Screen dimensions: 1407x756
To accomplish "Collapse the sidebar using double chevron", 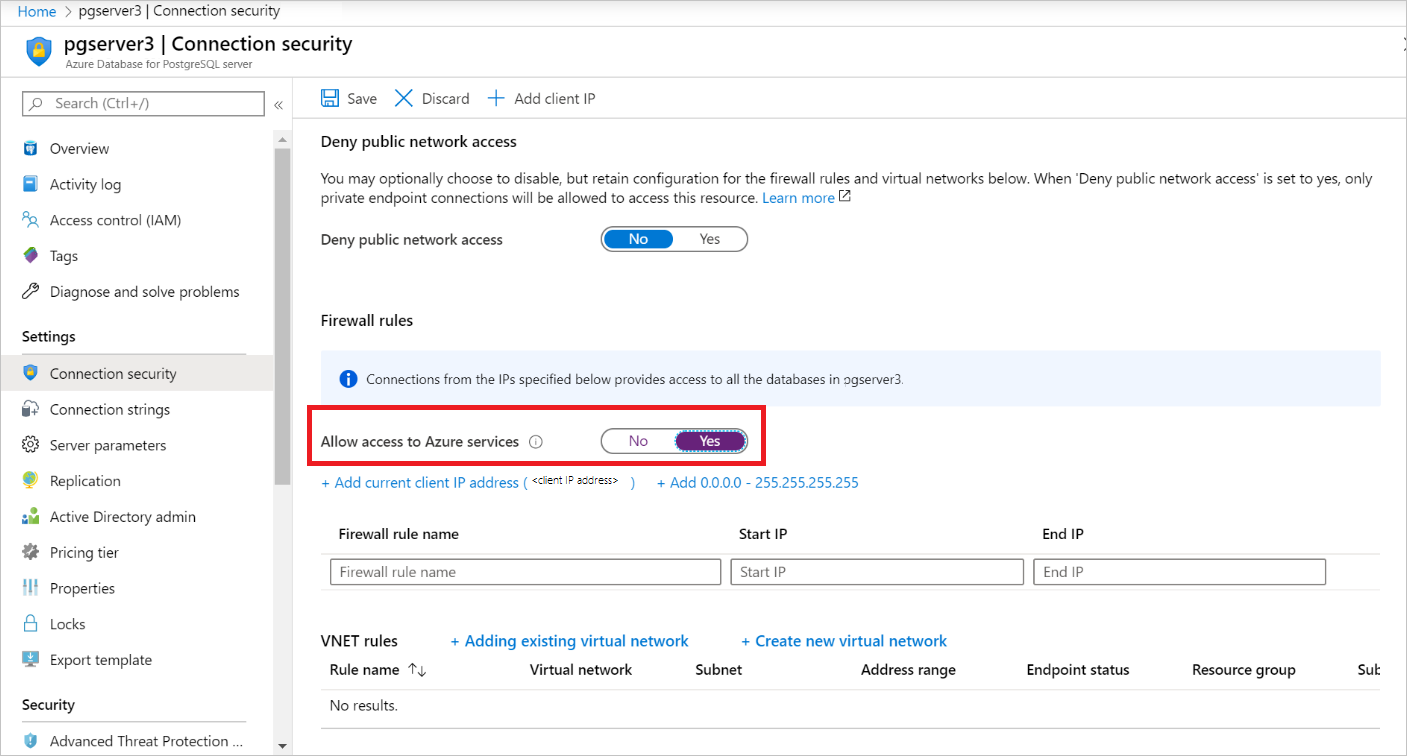I will tap(278, 104).
